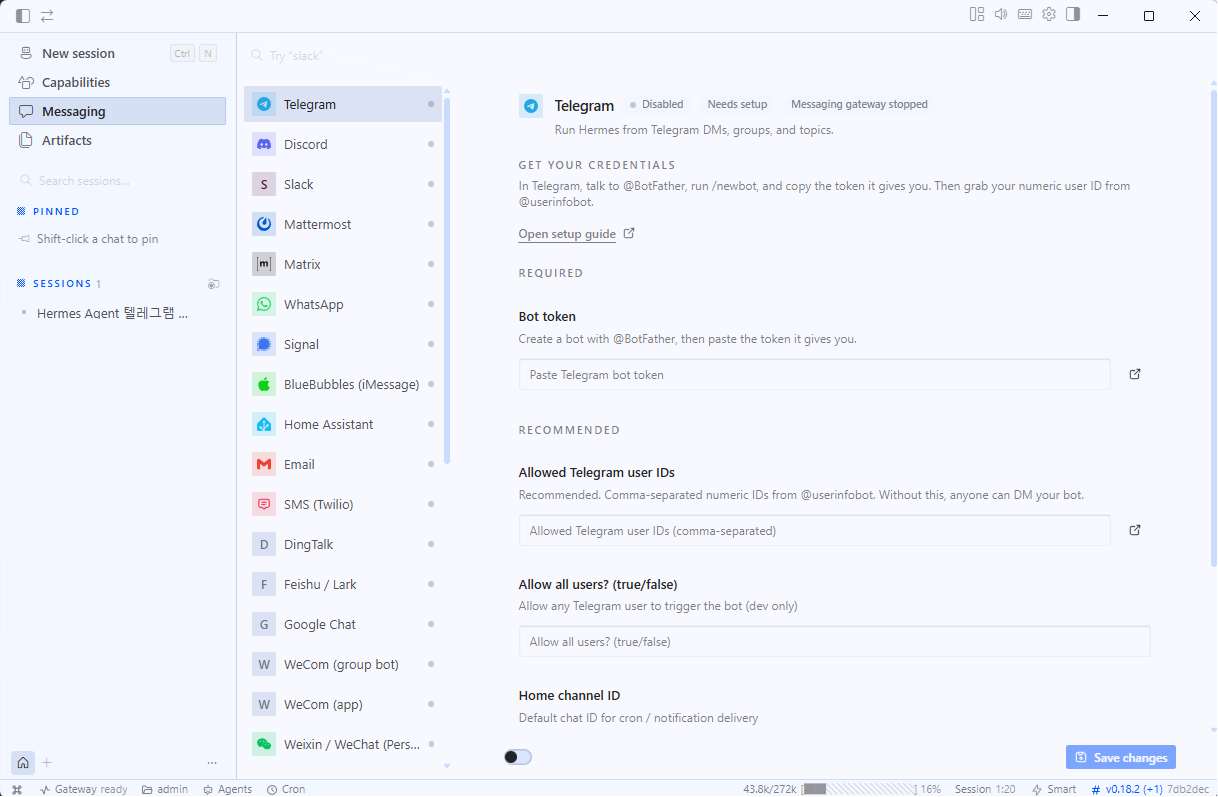Image resolution: width=1218 pixels, height=797 pixels.
Task: Click the Bot token input field
Action: click(x=814, y=375)
